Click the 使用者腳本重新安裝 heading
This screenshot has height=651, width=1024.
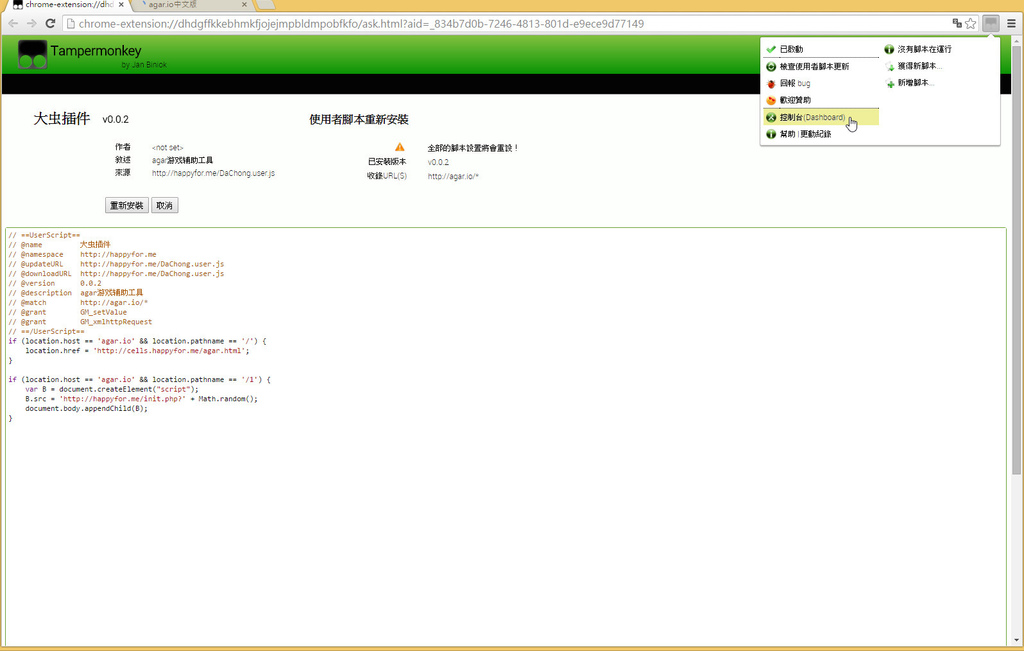click(359, 119)
